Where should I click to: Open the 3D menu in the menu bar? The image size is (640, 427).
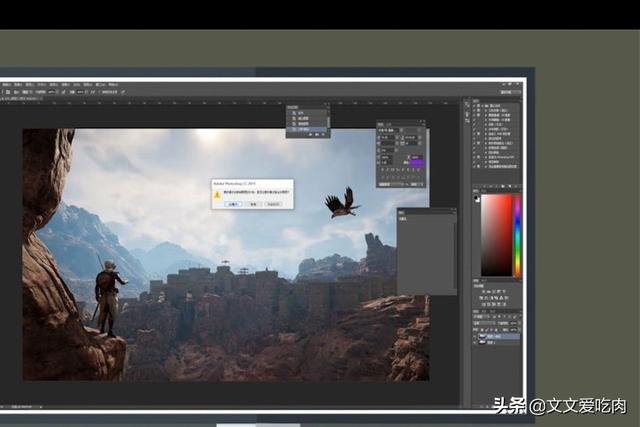77,85
